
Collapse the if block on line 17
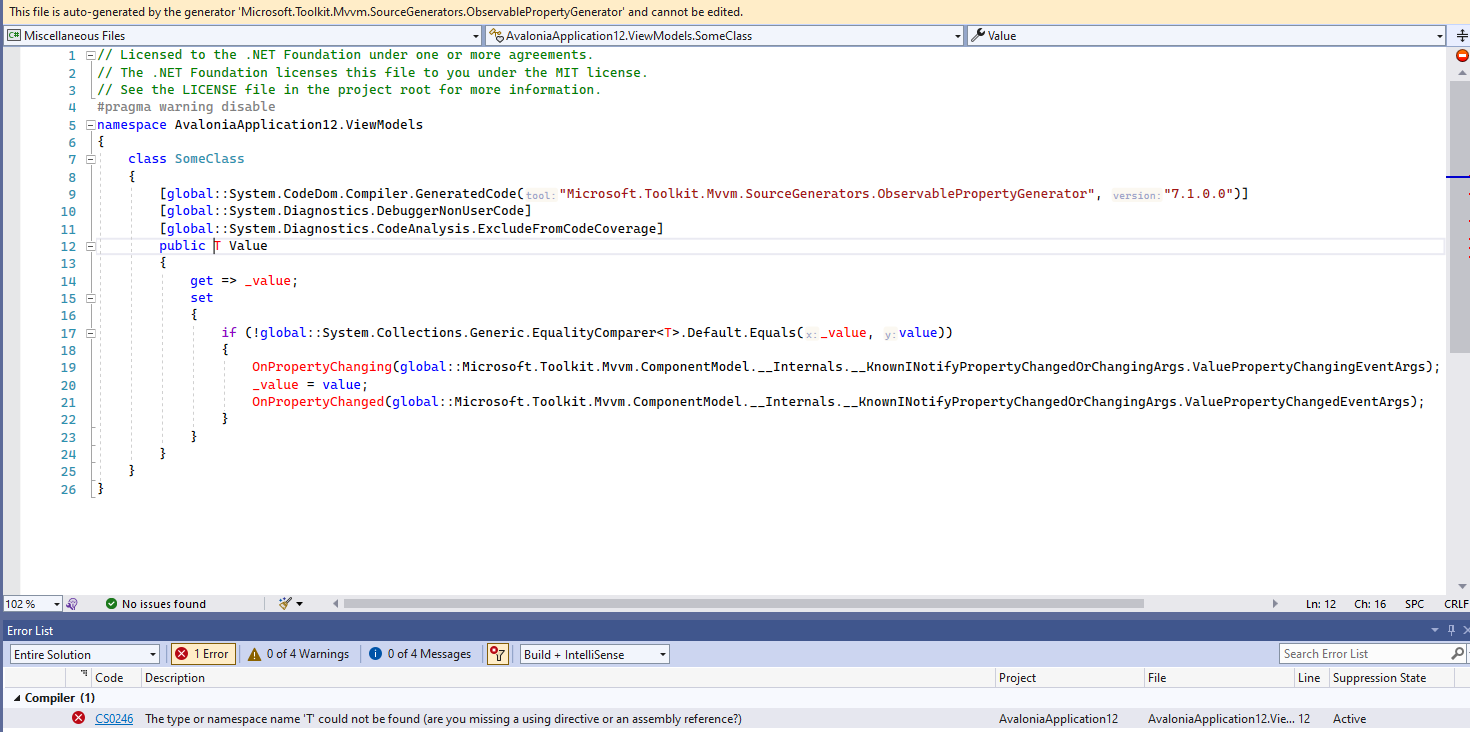point(90,333)
